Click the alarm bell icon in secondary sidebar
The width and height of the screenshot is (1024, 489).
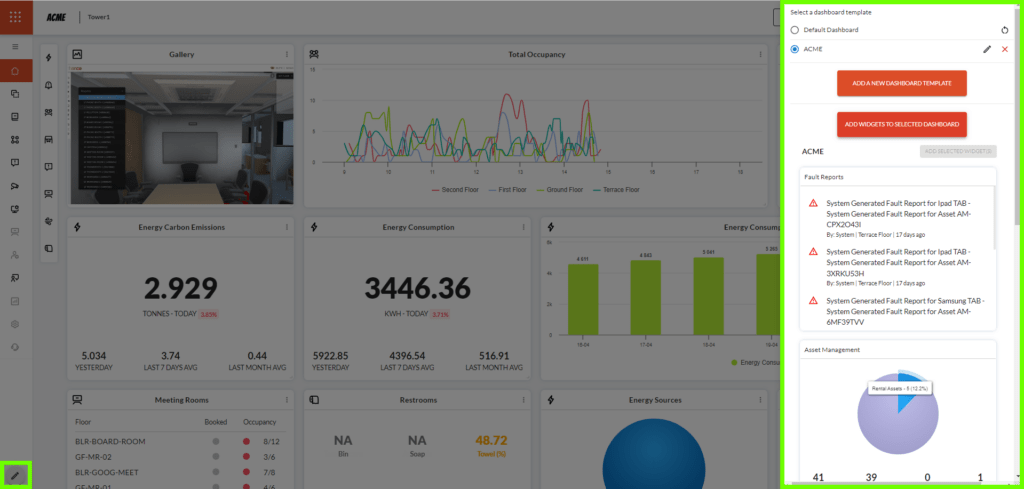click(49, 86)
